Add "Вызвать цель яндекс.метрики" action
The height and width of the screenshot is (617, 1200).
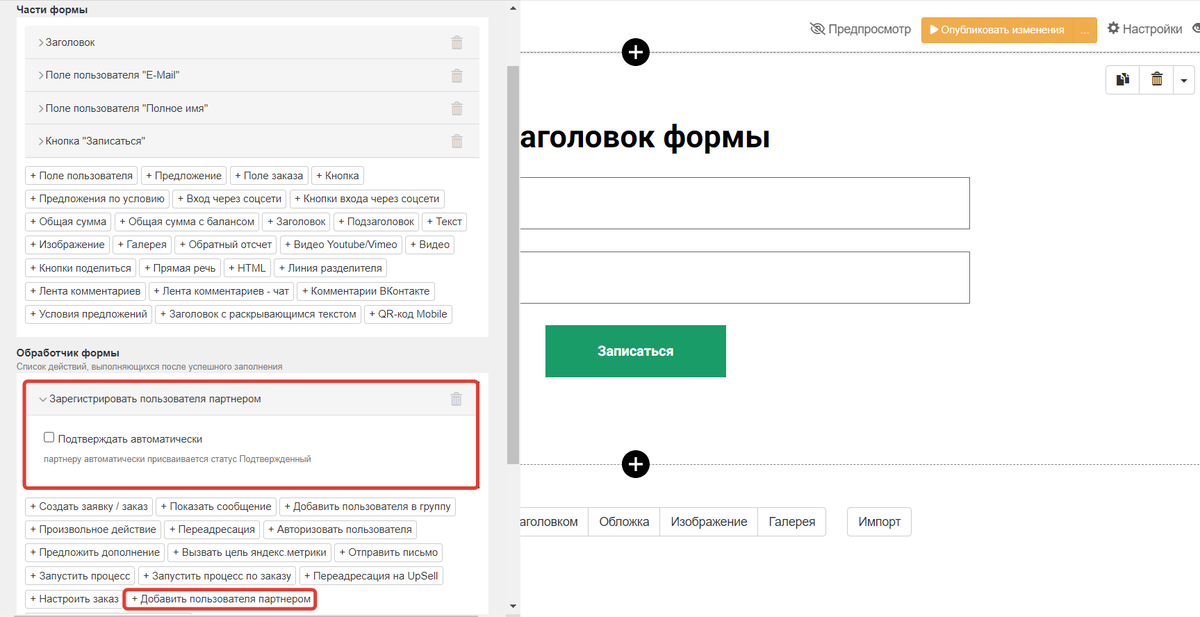[249, 552]
